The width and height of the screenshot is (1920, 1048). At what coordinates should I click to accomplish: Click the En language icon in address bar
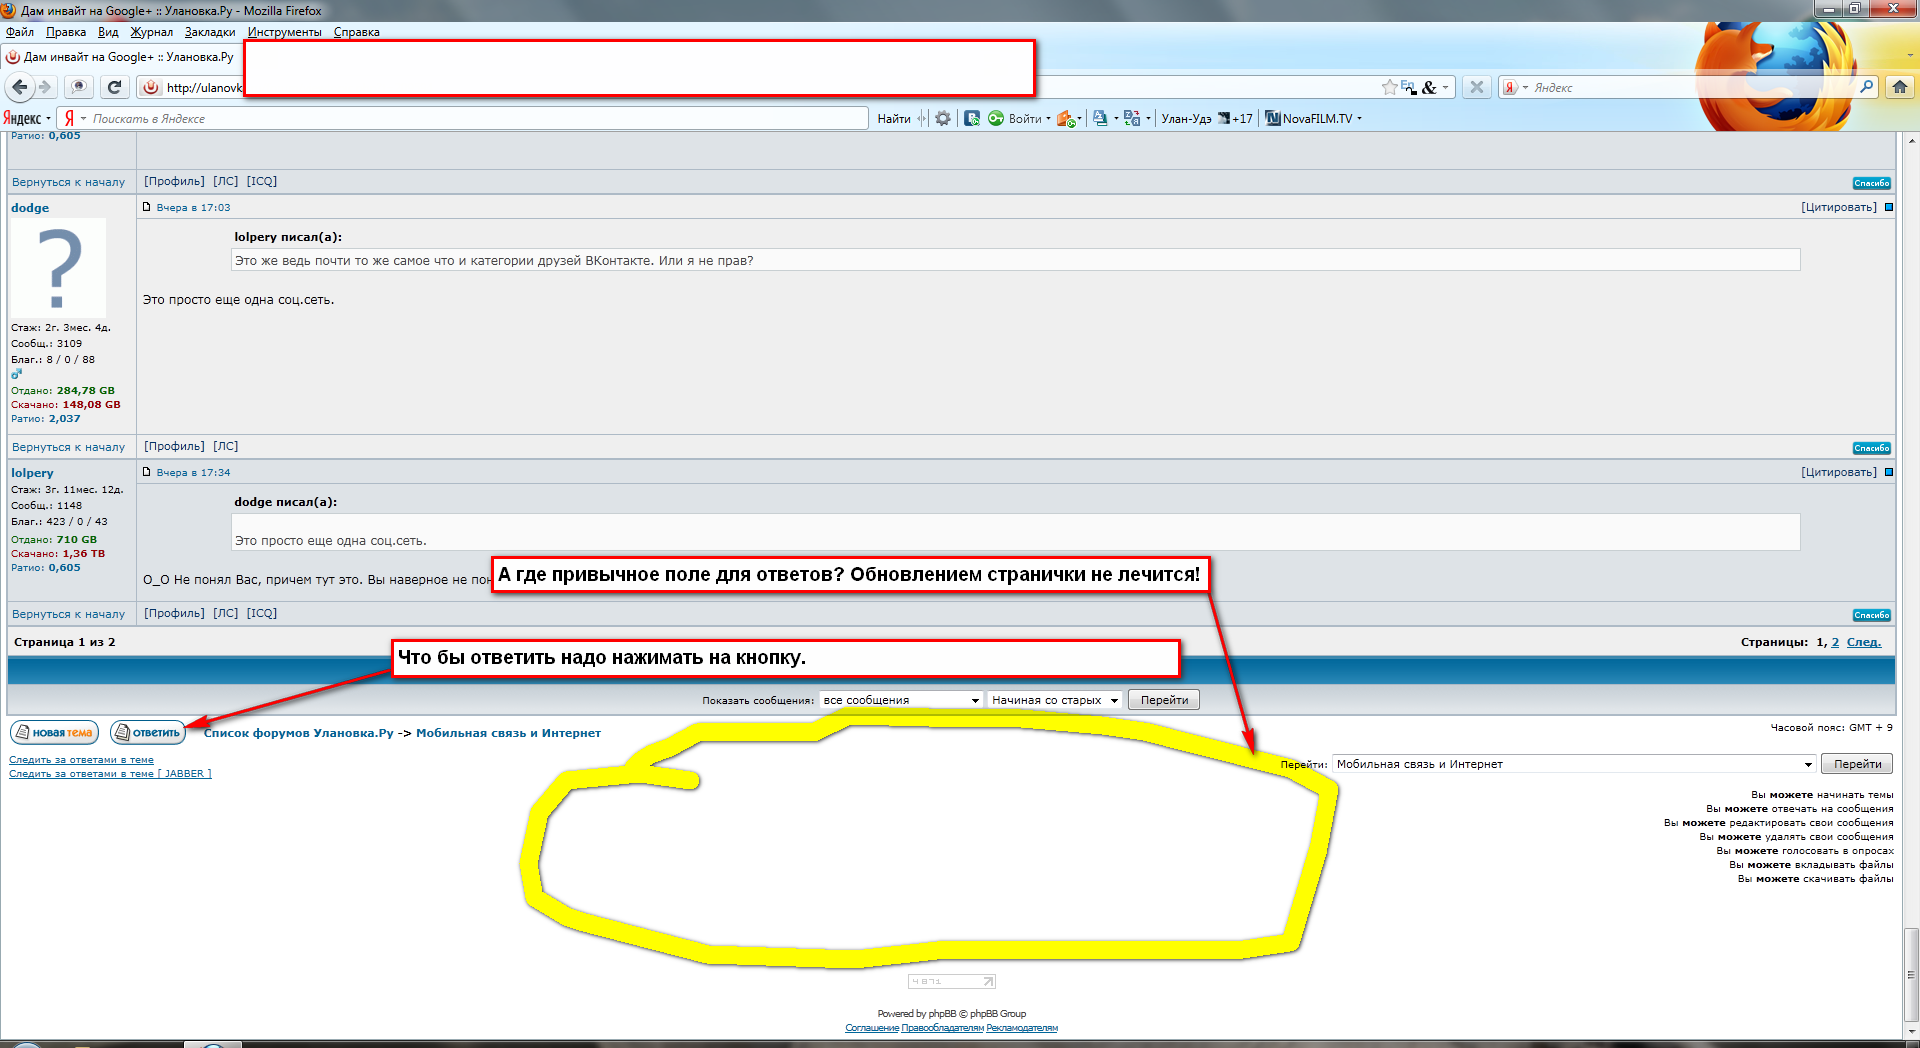pyautogui.click(x=1408, y=87)
